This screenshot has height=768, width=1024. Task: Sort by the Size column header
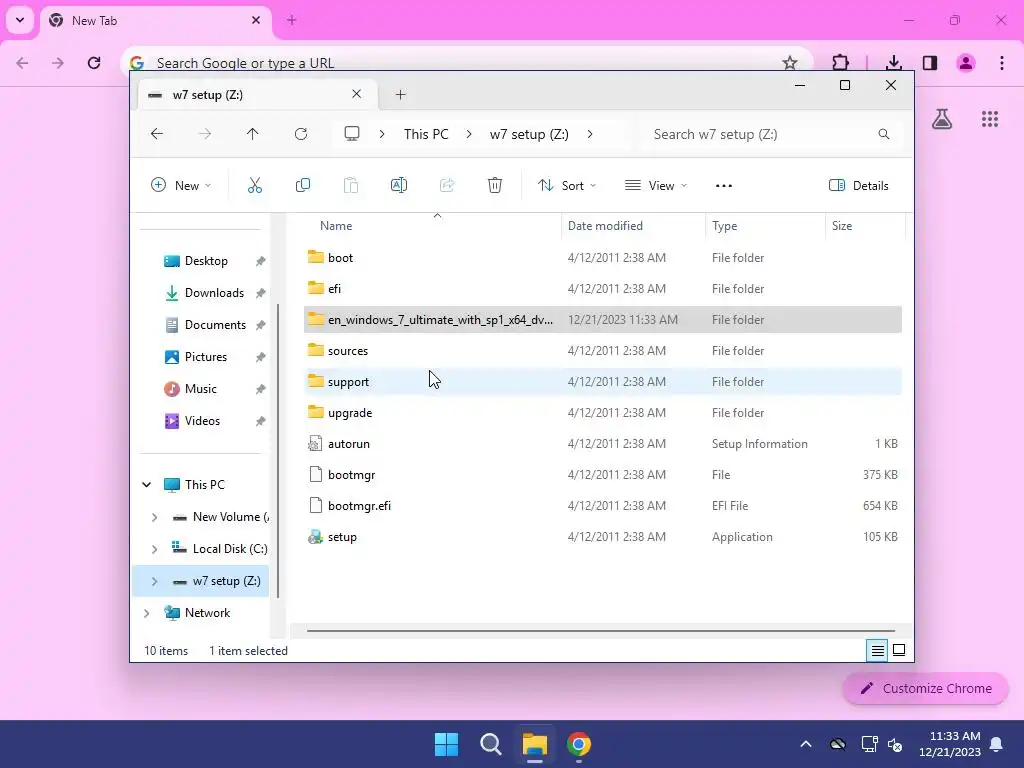click(842, 226)
